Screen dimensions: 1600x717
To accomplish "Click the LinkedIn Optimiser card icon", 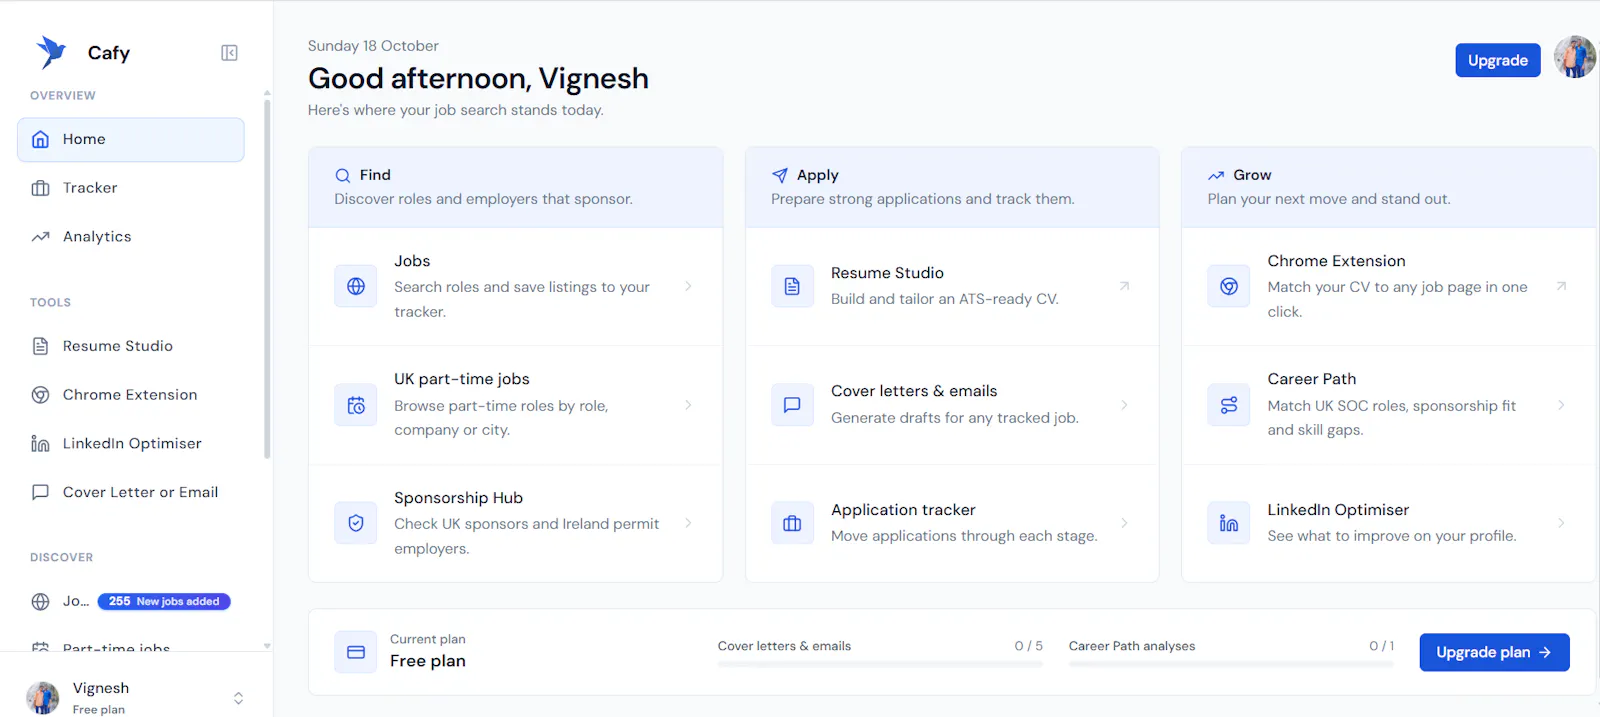I will [1229, 523].
